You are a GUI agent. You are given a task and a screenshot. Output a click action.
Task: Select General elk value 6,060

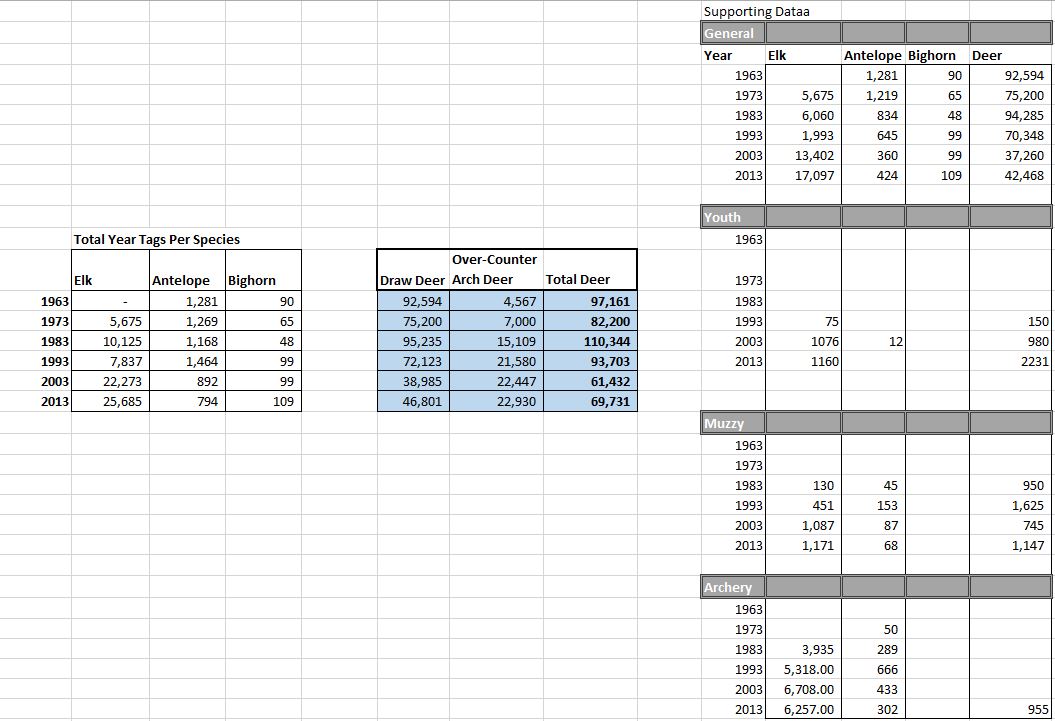tap(803, 116)
